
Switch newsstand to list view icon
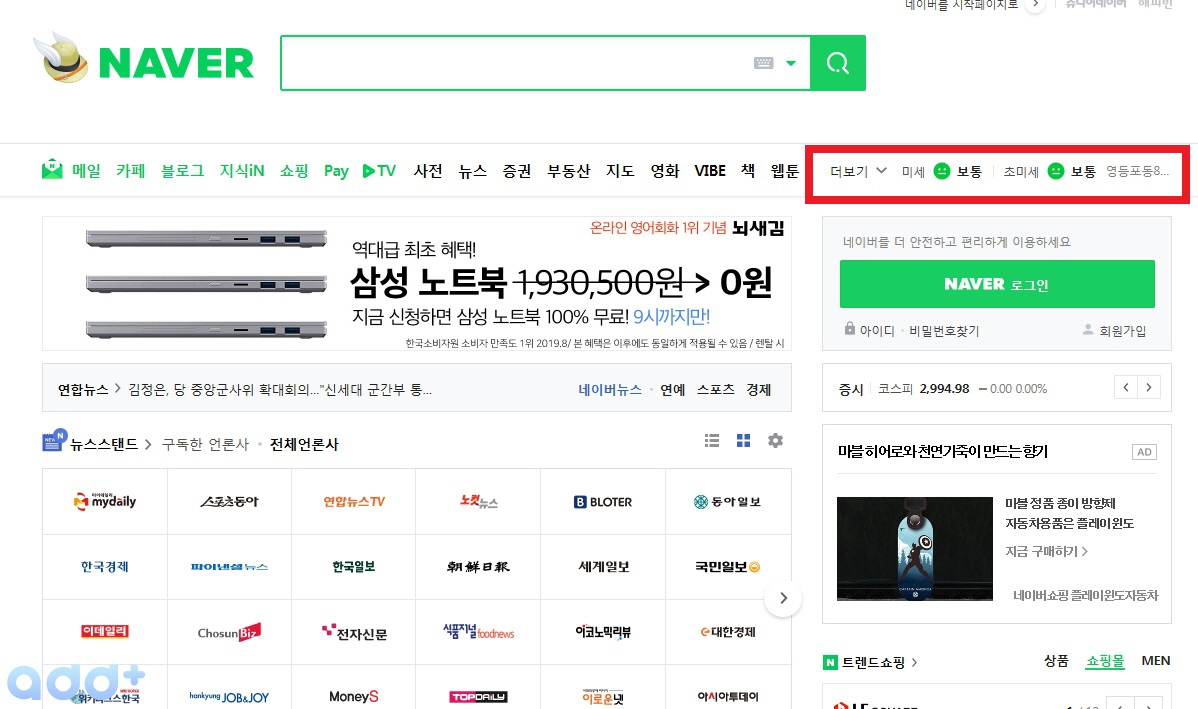tap(712, 441)
